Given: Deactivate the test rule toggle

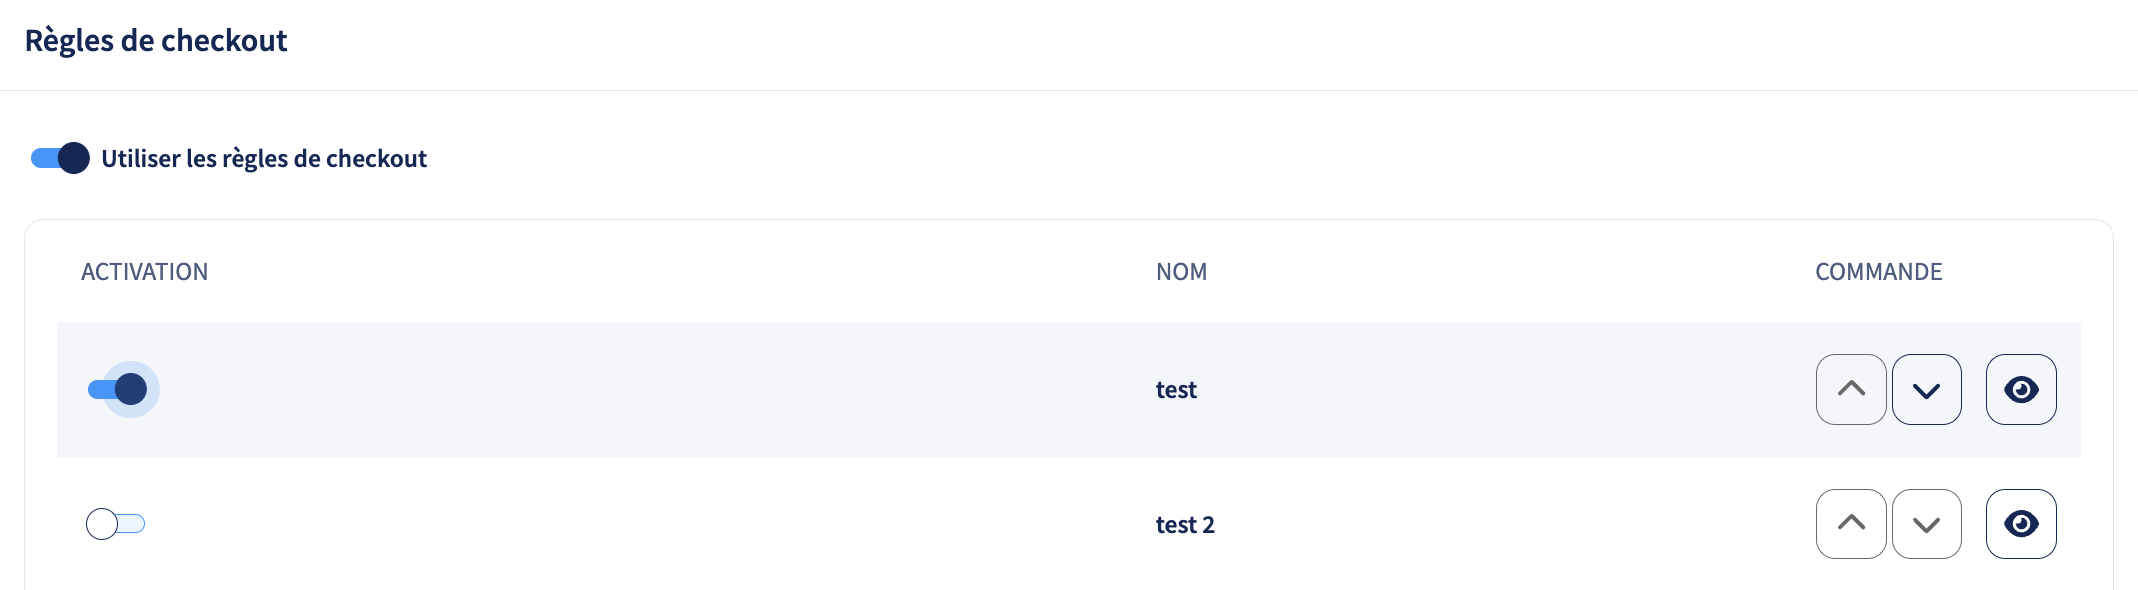Looking at the screenshot, I should click(x=118, y=389).
